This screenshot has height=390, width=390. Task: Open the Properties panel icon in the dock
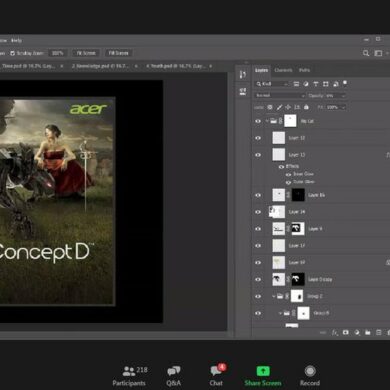pyautogui.click(x=243, y=91)
